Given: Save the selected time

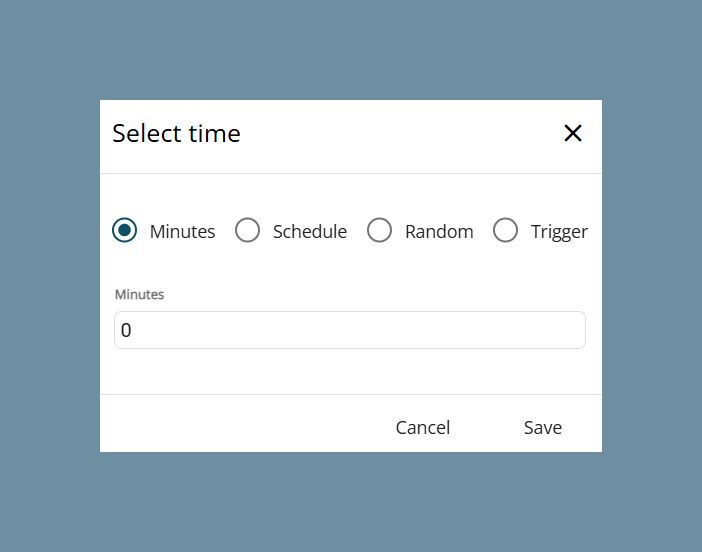Looking at the screenshot, I should (x=543, y=428).
